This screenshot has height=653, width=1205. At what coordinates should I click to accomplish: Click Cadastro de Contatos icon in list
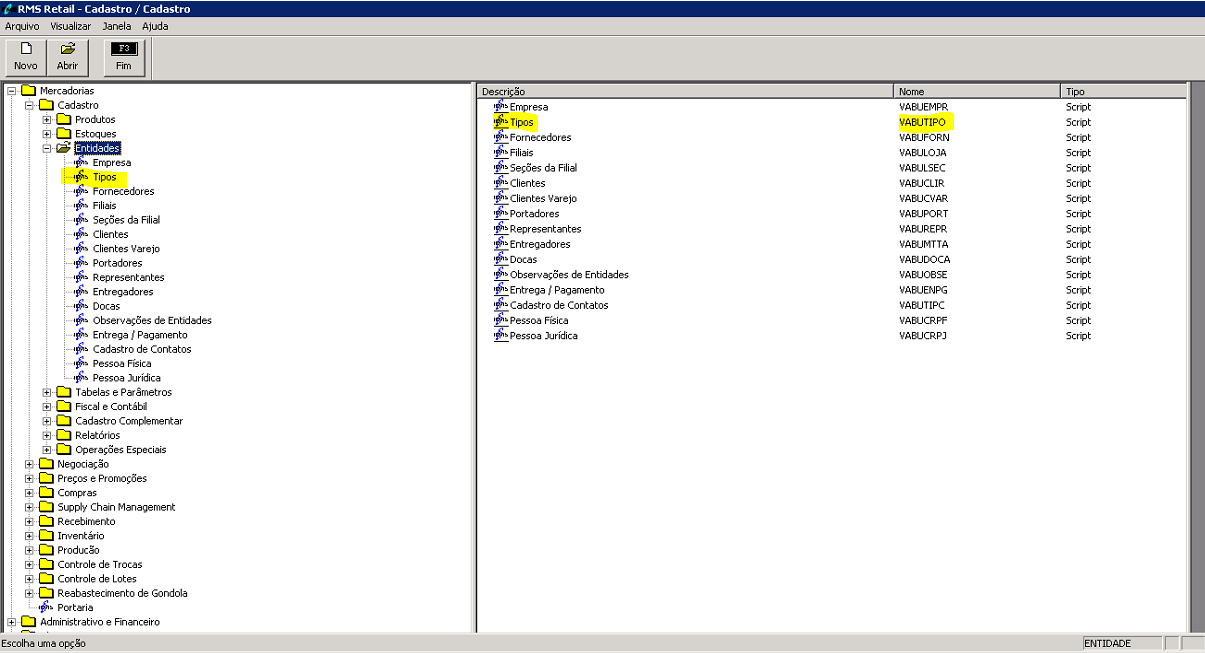(x=501, y=305)
